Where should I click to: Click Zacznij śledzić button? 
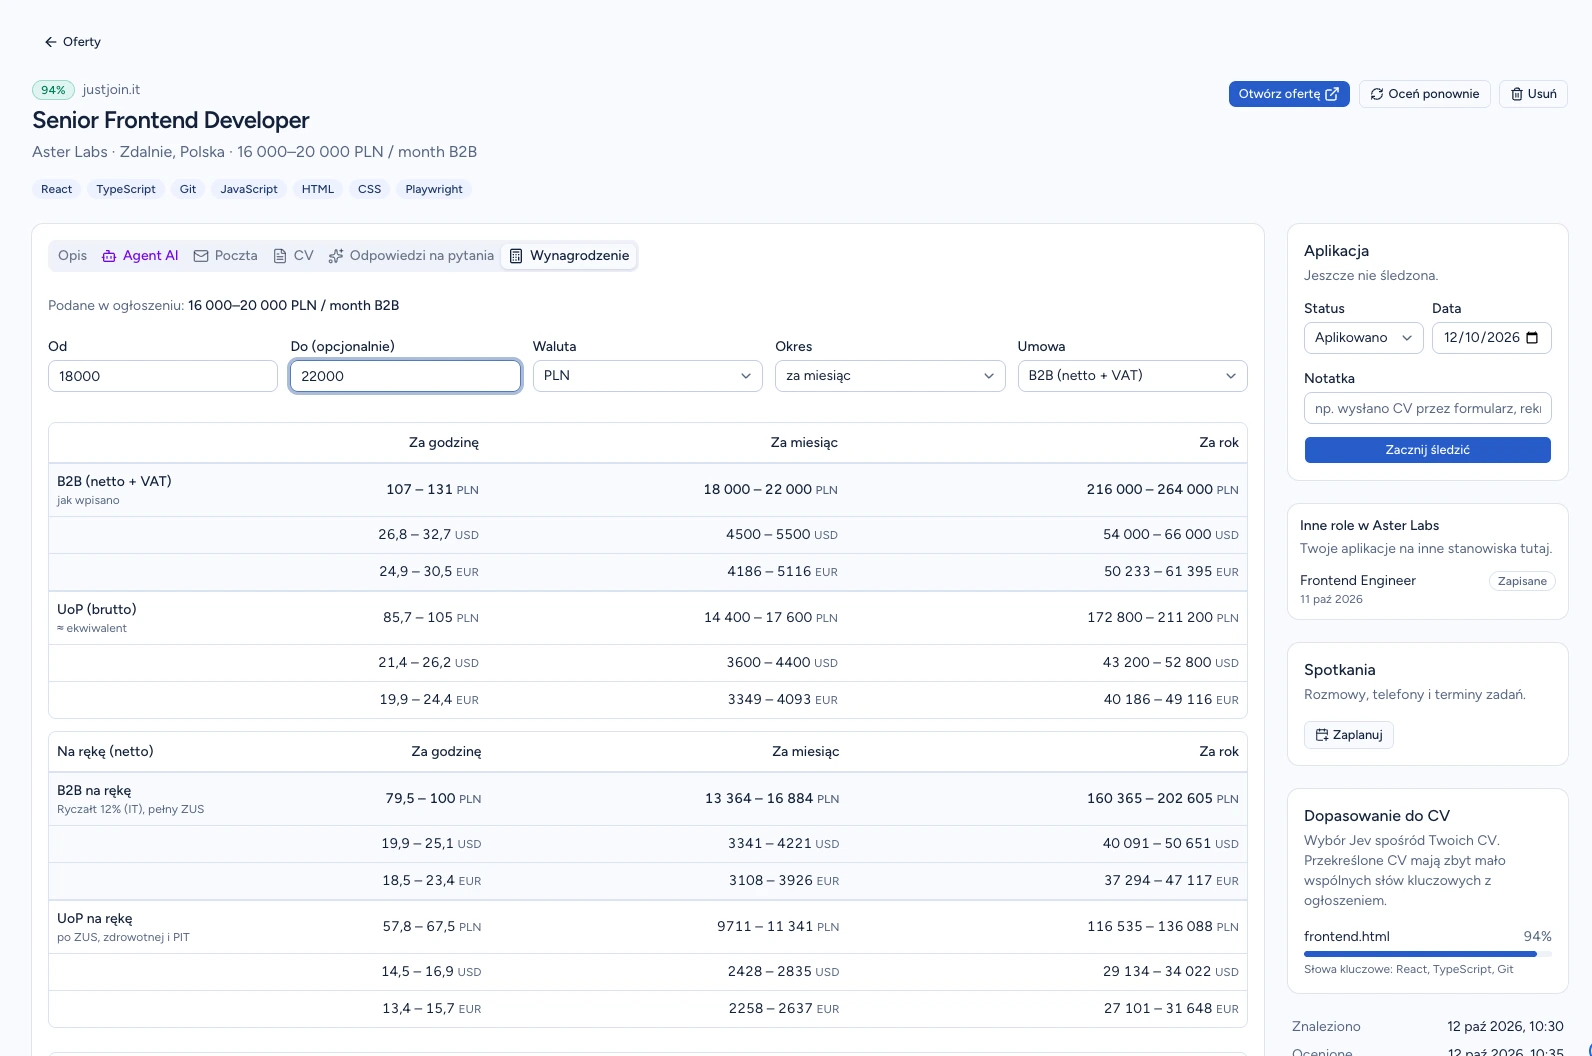(x=1428, y=450)
